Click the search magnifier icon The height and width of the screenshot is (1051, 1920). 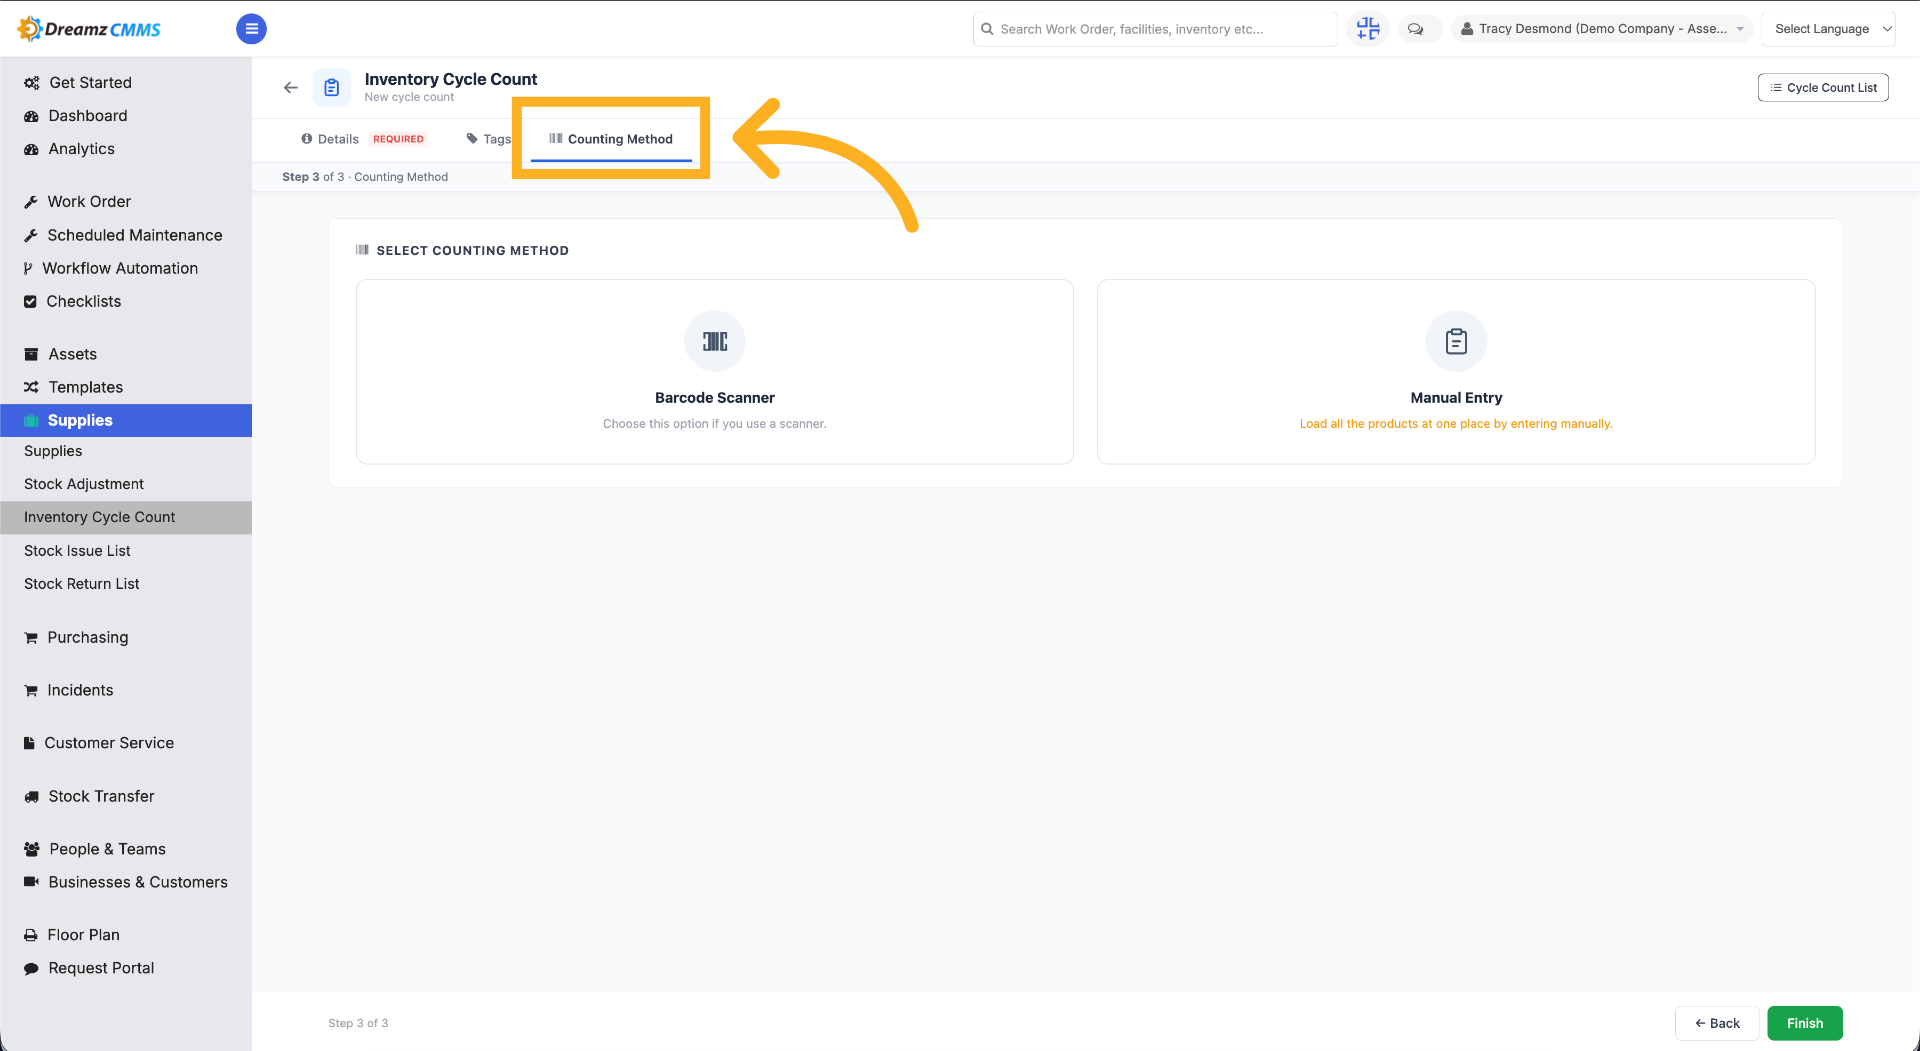[987, 29]
